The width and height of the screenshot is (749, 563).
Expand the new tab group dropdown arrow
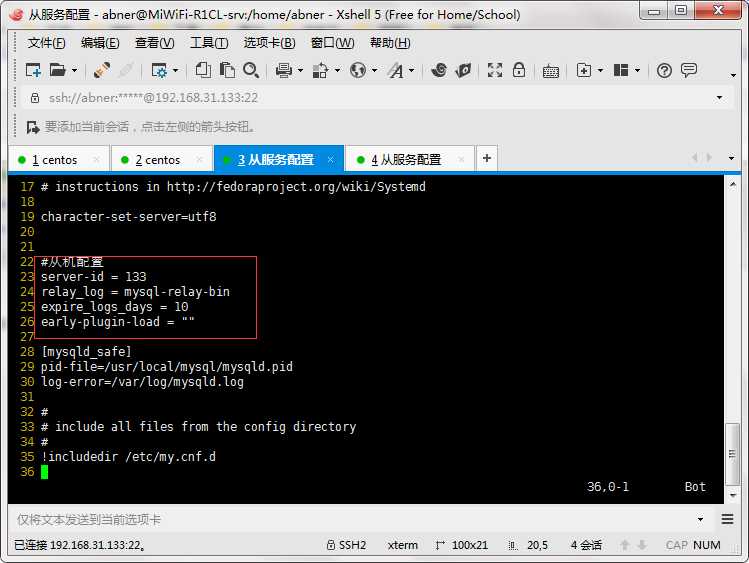[600, 71]
